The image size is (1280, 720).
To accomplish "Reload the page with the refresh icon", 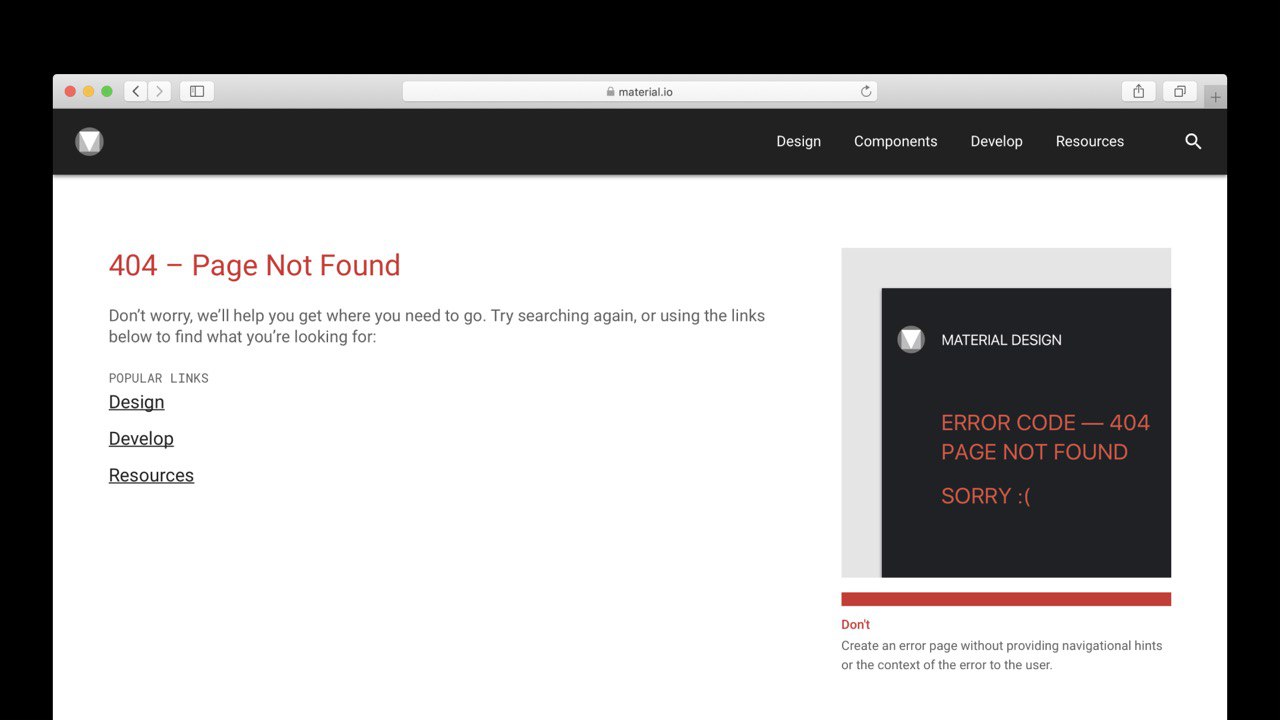I will click(866, 91).
